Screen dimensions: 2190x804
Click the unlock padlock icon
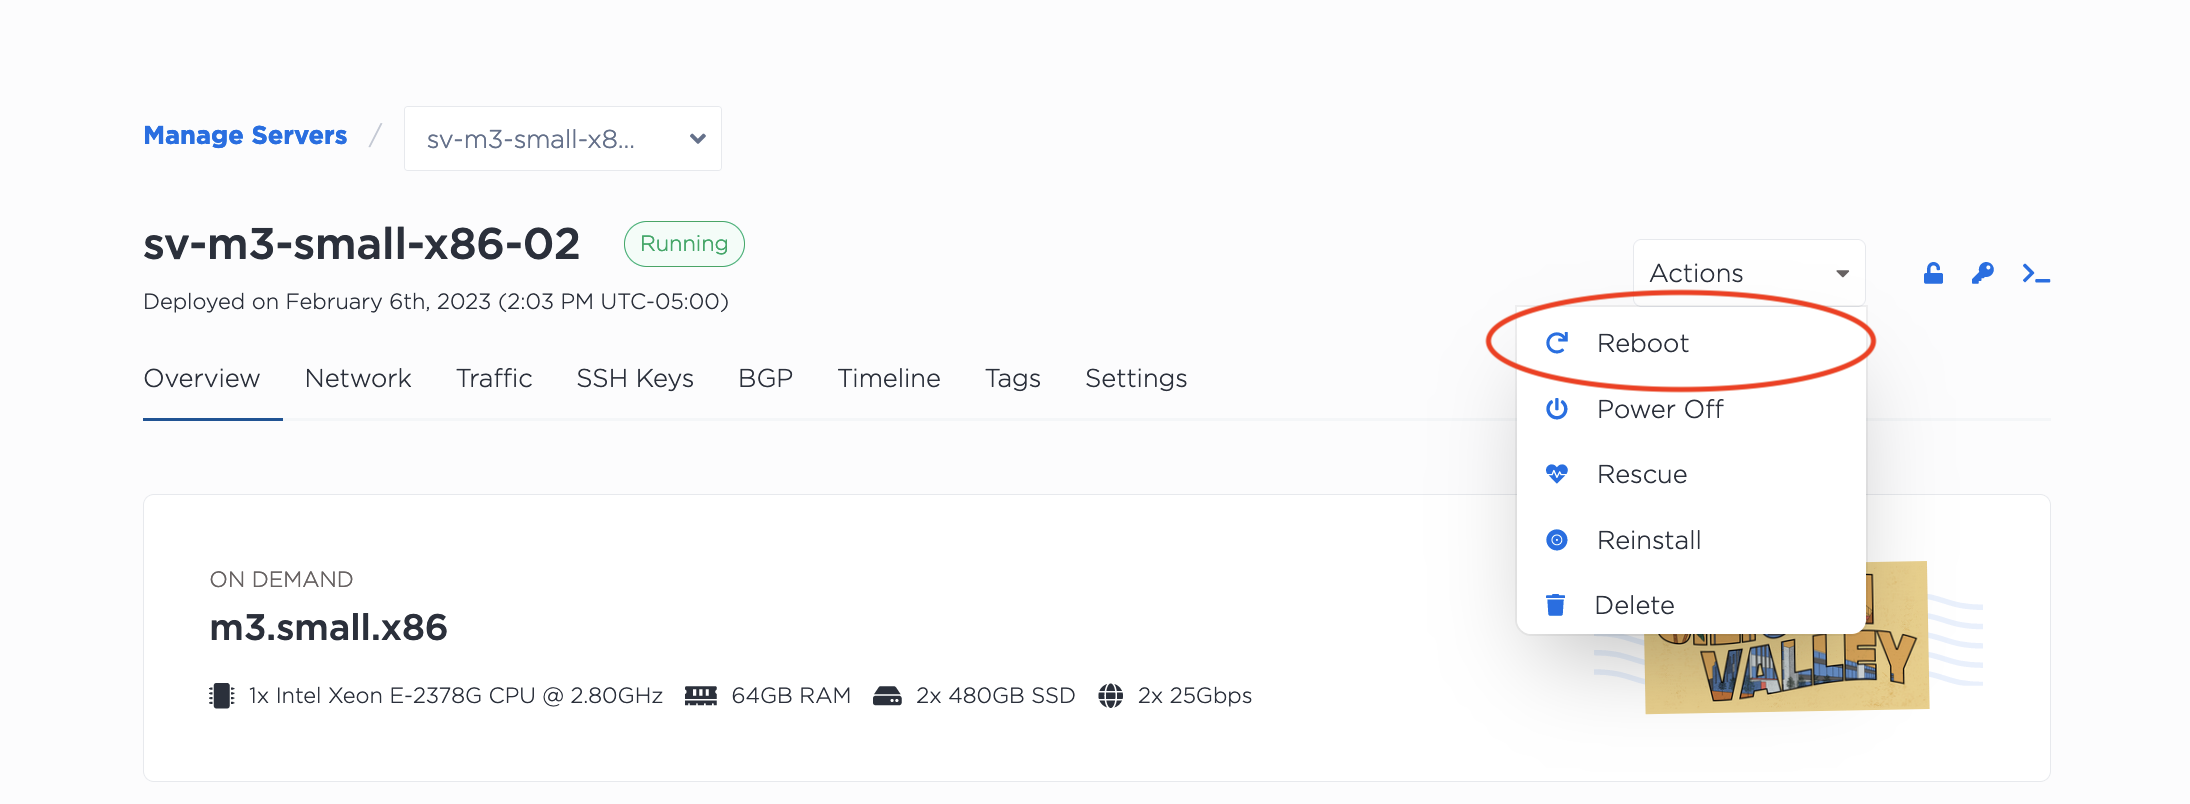tap(1933, 273)
